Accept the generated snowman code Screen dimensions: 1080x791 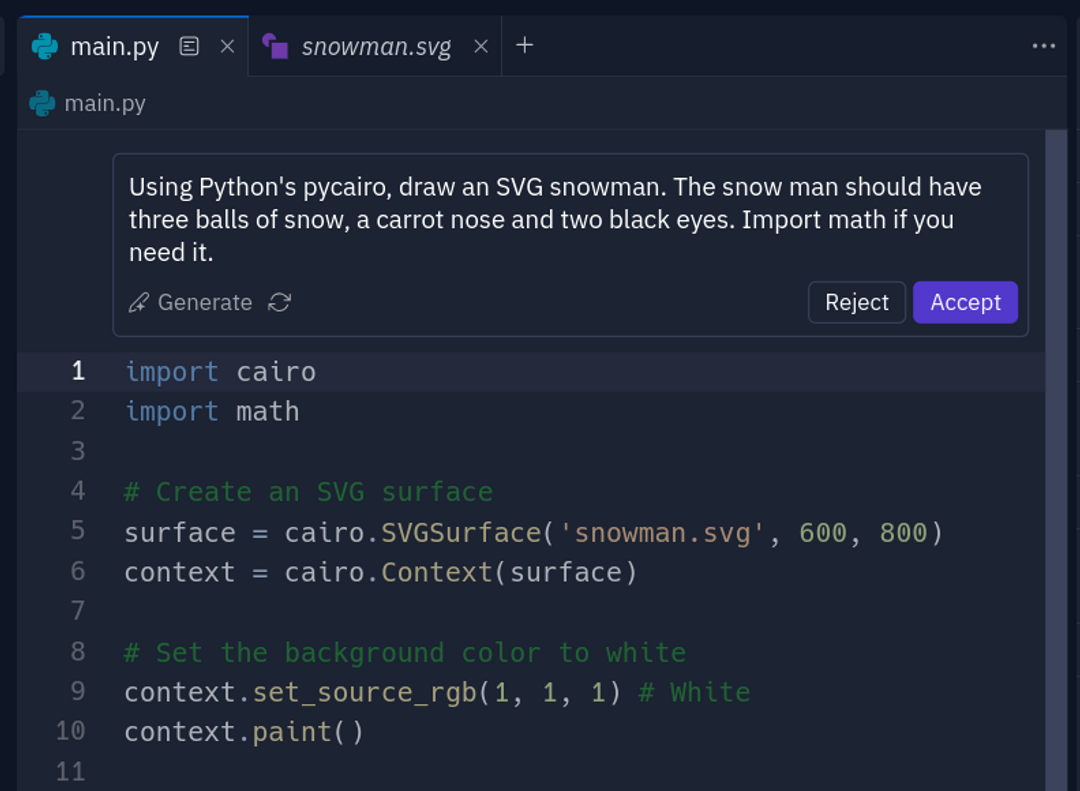click(964, 302)
